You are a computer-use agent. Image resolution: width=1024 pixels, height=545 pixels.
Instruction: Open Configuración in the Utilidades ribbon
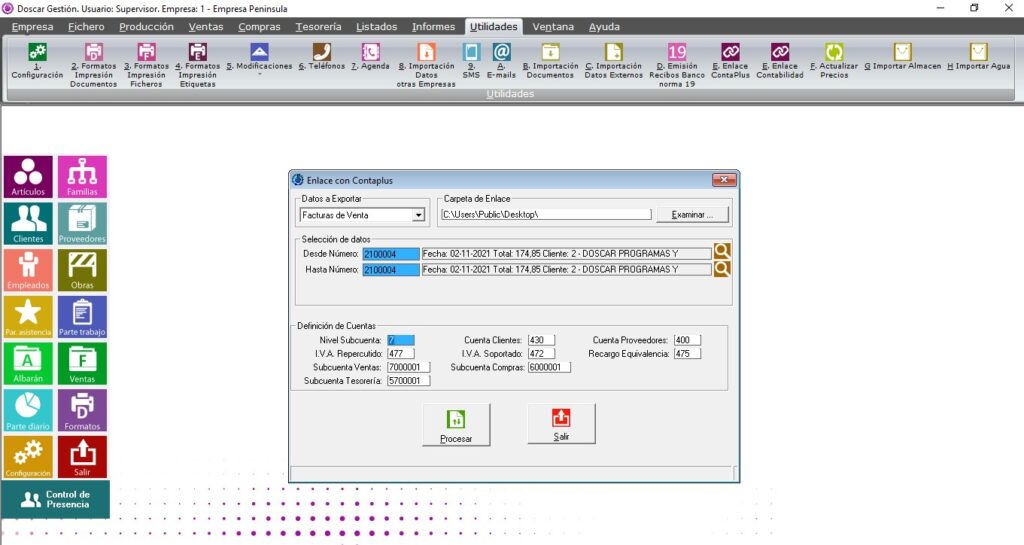(37, 59)
